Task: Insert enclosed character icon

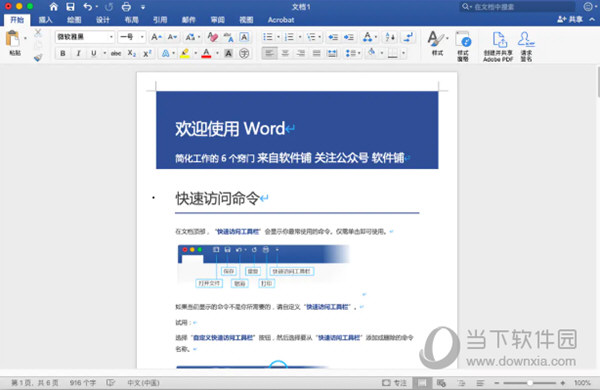Action: pos(244,53)
